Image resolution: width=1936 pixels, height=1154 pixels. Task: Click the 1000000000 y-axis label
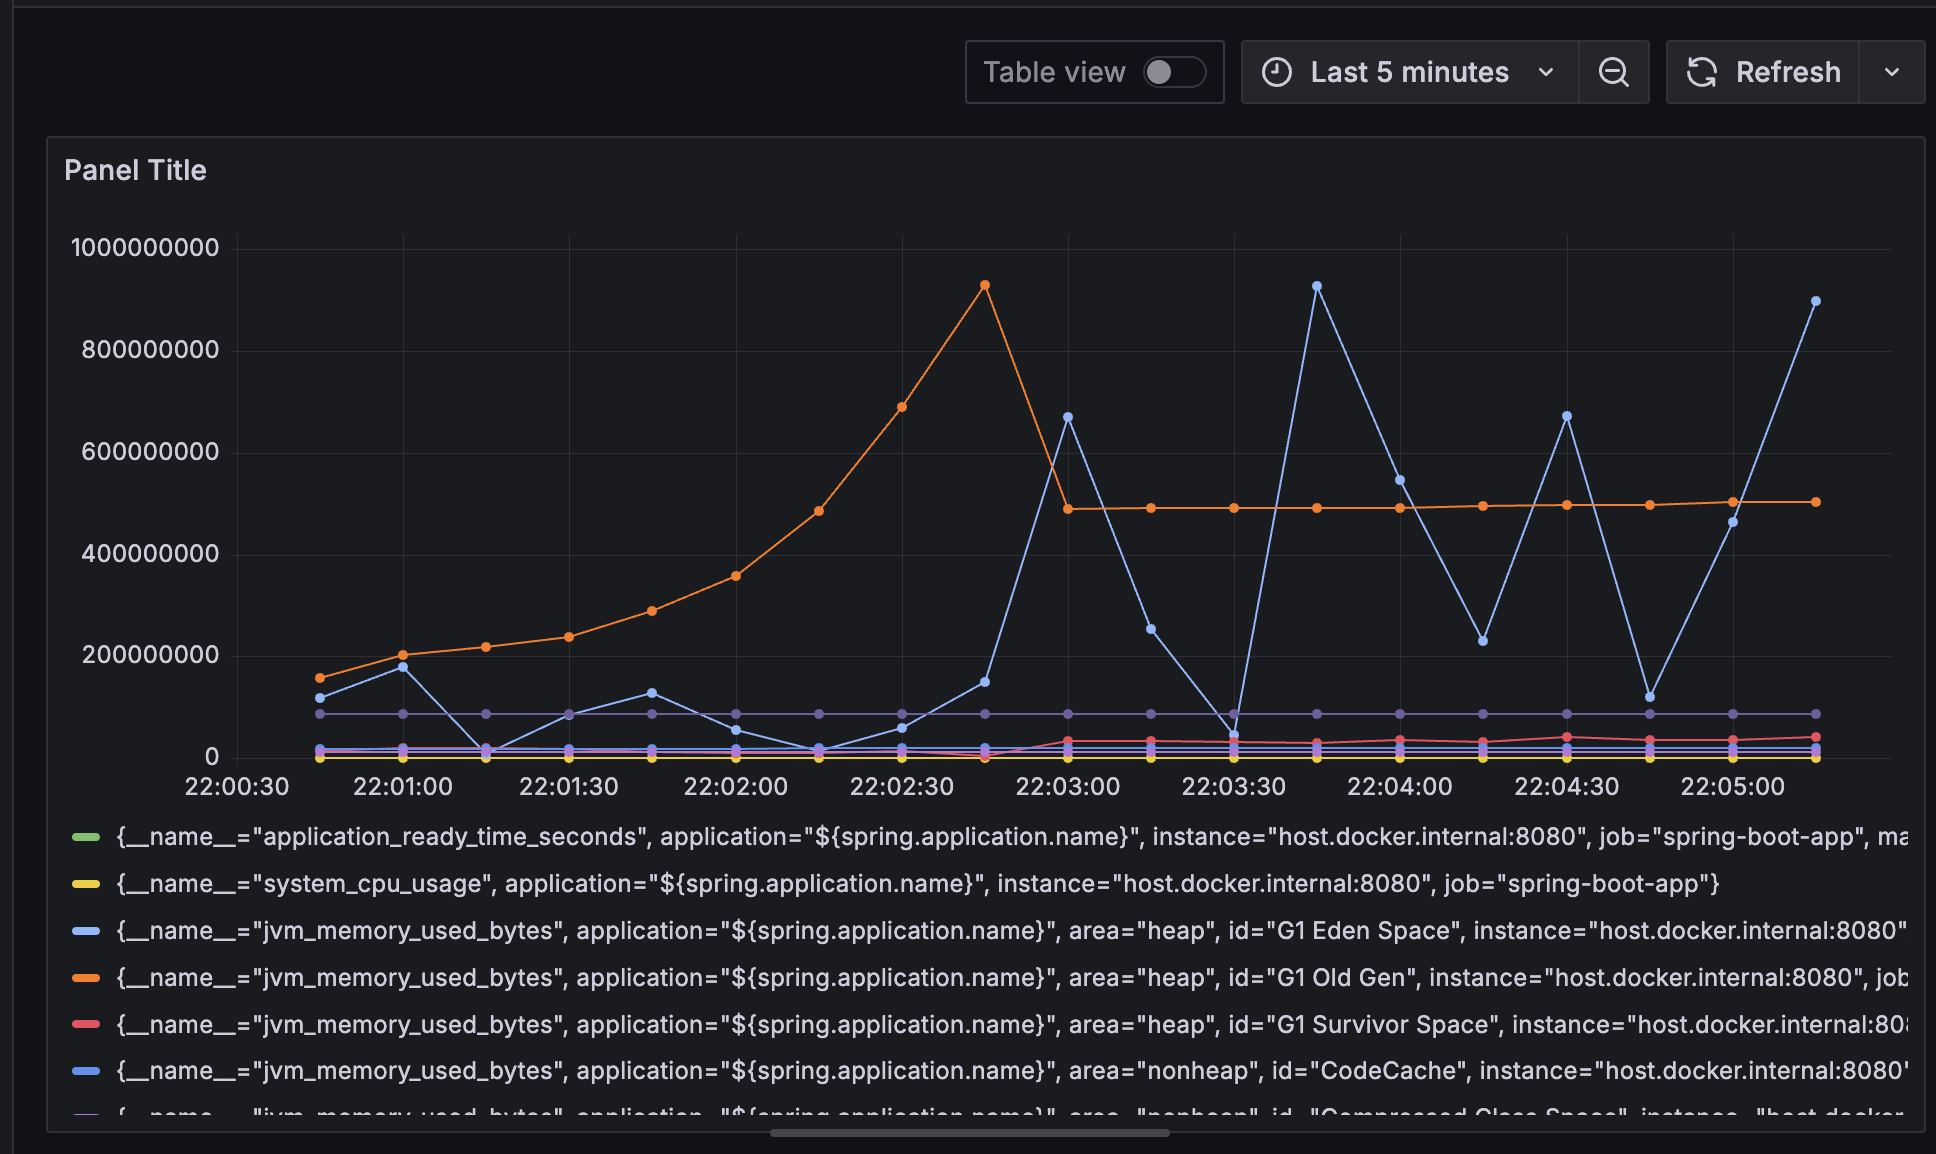145,248
